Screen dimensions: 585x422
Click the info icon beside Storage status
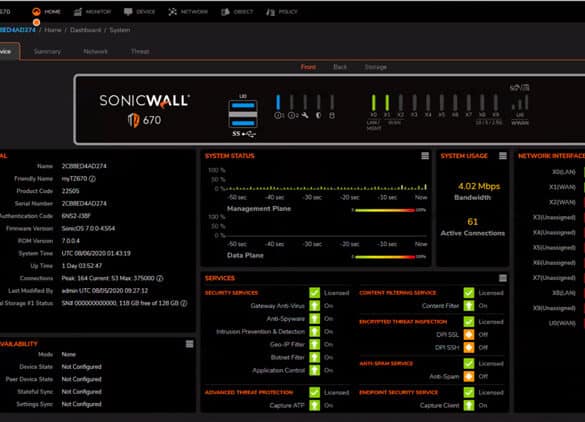point(184,303)
